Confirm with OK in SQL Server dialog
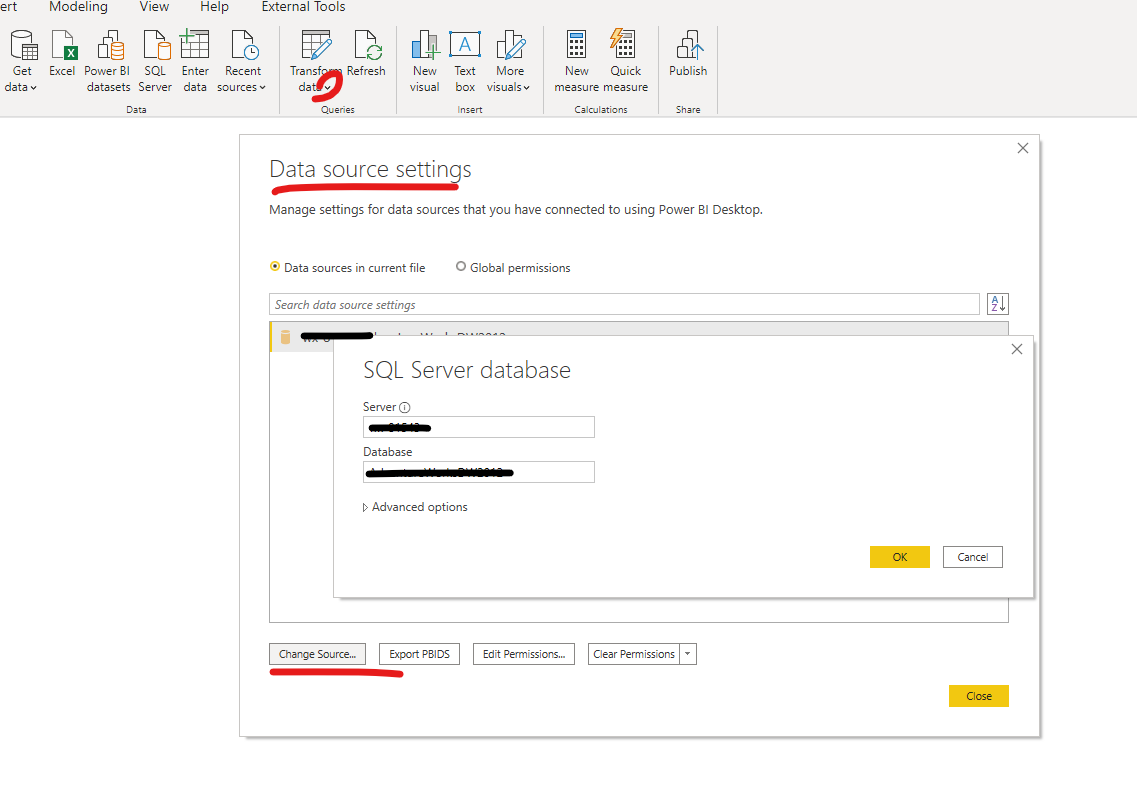This screenshot has height=791, width=1137. click(899, 557)
